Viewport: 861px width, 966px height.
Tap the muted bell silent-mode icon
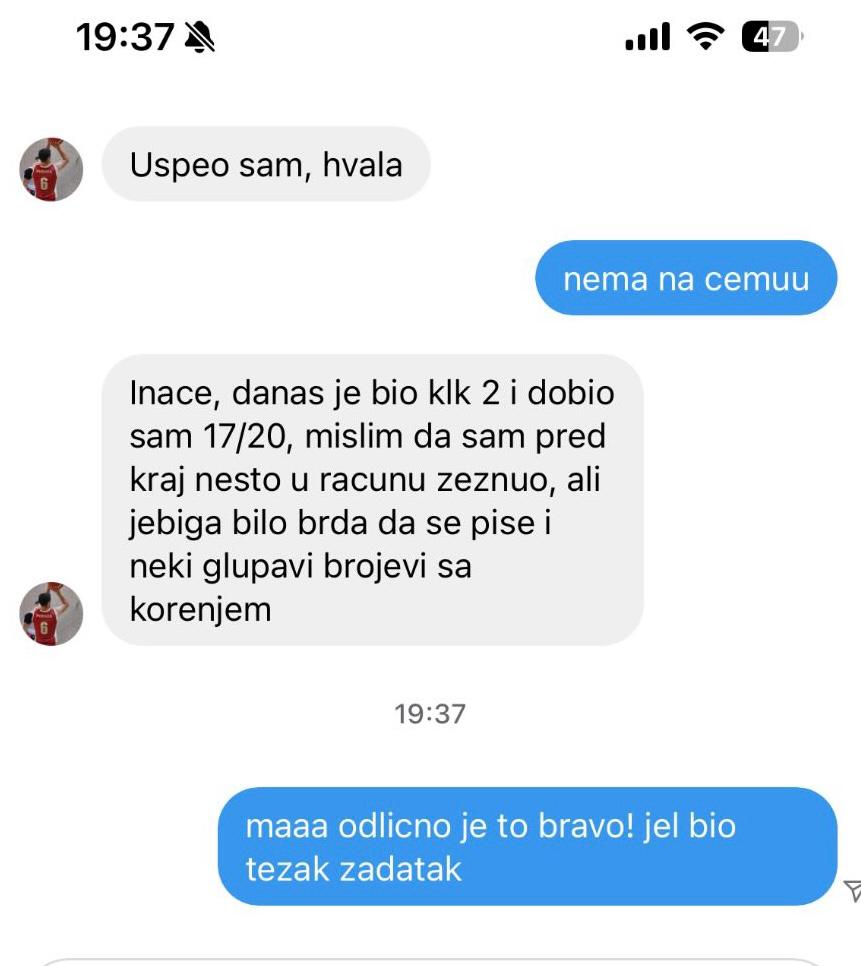click(200, 36)
